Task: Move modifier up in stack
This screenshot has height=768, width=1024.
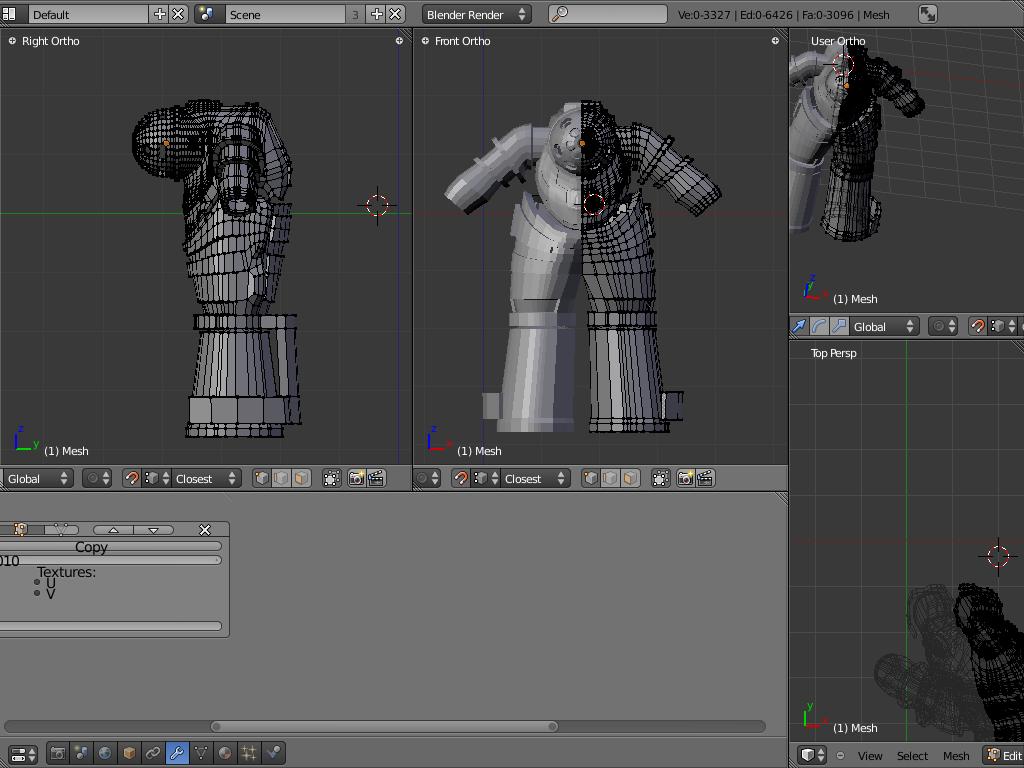Action: pos(113,530)
